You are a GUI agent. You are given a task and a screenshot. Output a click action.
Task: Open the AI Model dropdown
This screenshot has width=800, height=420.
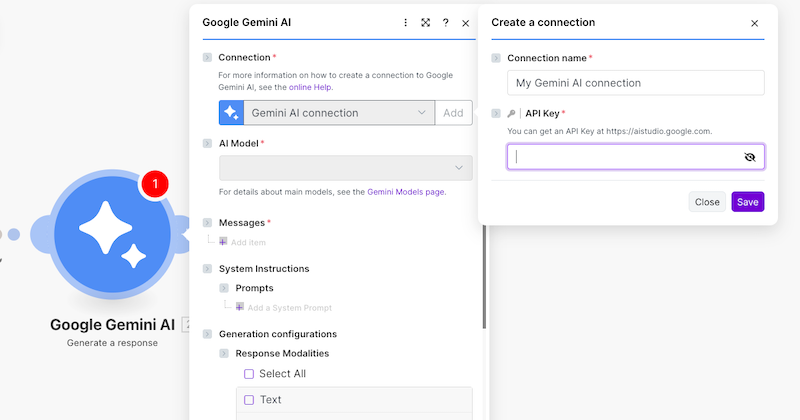(x=345, y=168)
